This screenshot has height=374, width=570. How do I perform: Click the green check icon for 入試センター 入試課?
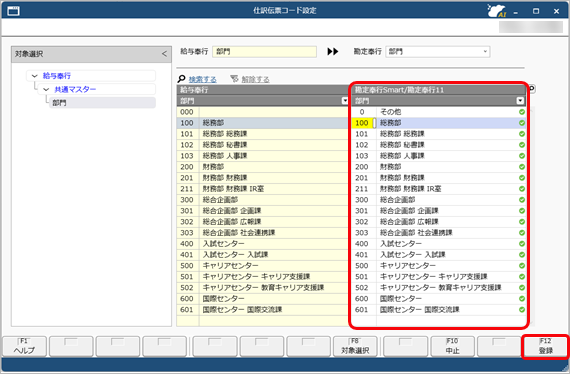[x=522, y=255]
